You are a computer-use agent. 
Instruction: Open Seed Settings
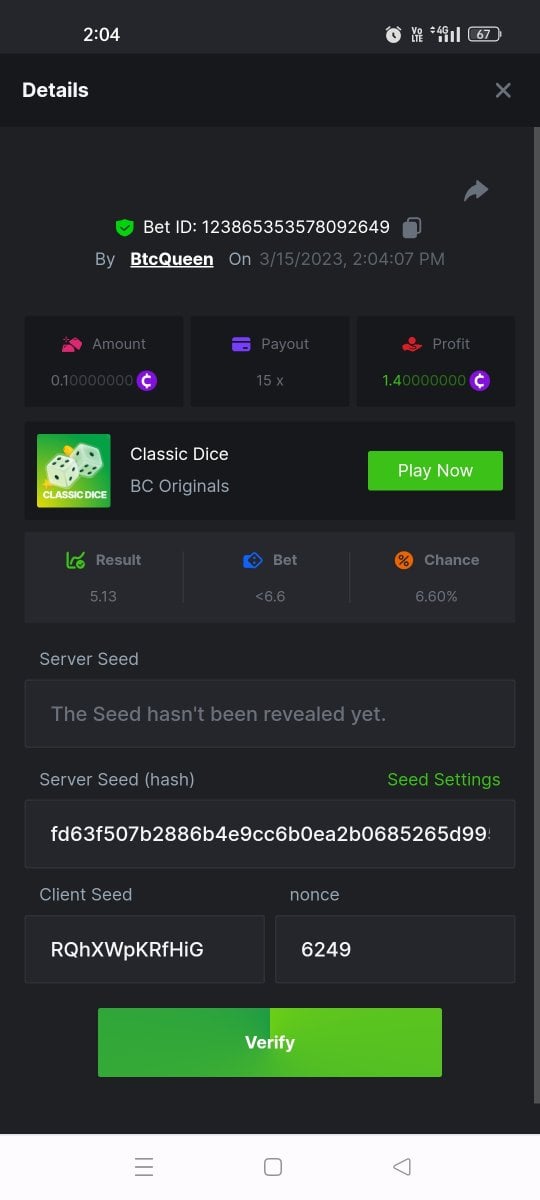(x=444, y=779)
